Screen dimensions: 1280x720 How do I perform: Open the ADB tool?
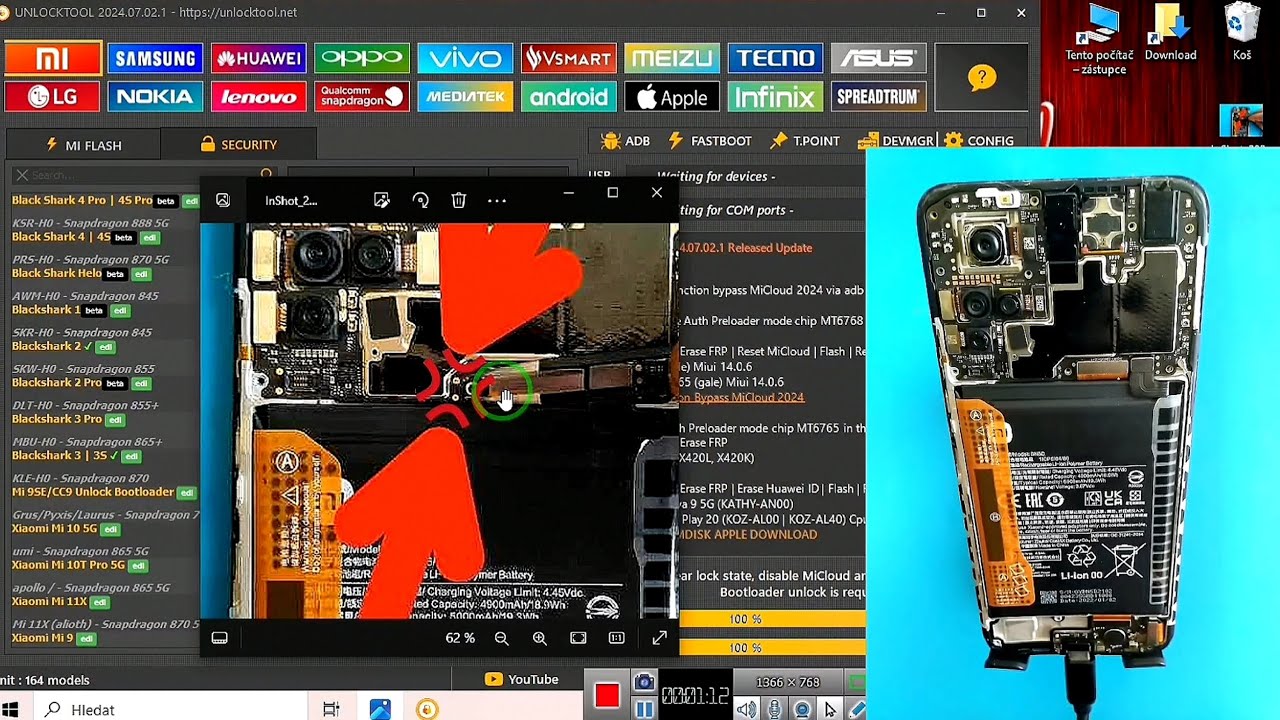click(x=625, y=141)
